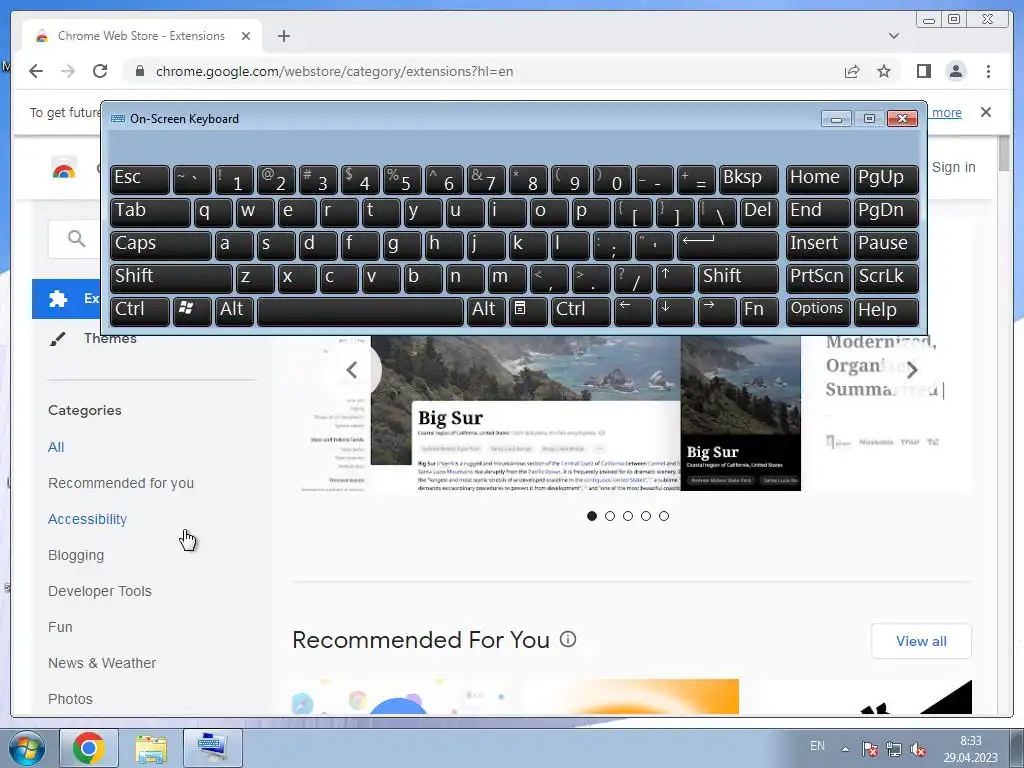Open the Chrome profile avatar menu
The image size is (1024, 768).
[955, 71]
